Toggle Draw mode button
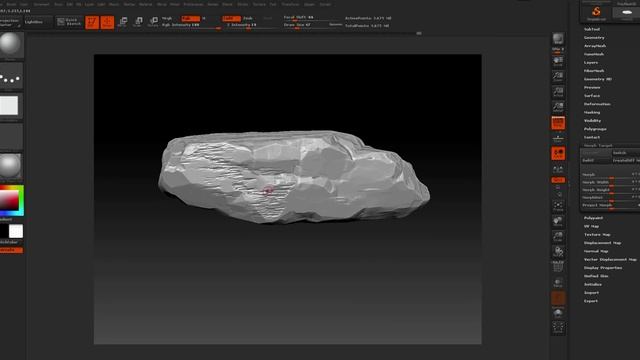The image size is (640, 360). pos(107,22)
